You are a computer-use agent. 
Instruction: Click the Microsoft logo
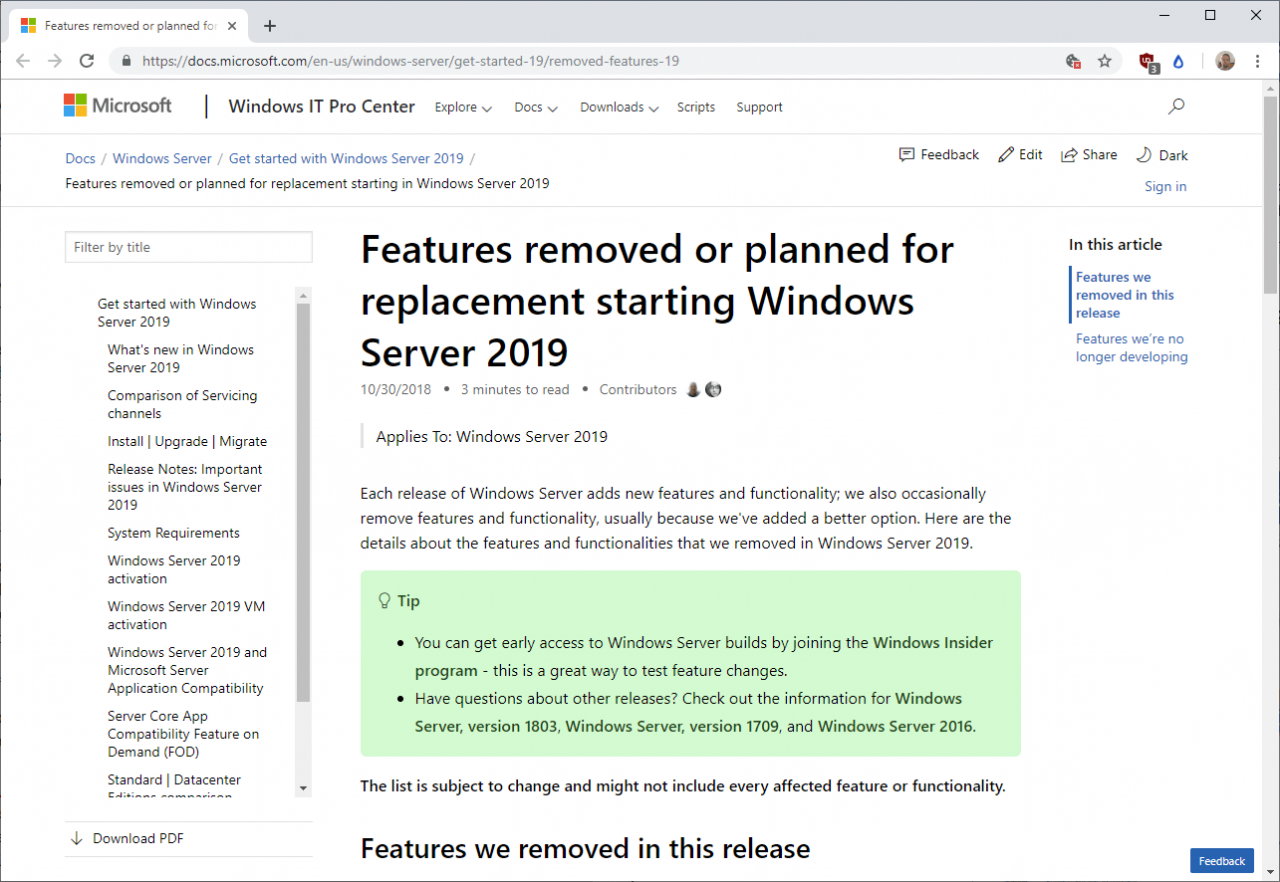point(117,105)
